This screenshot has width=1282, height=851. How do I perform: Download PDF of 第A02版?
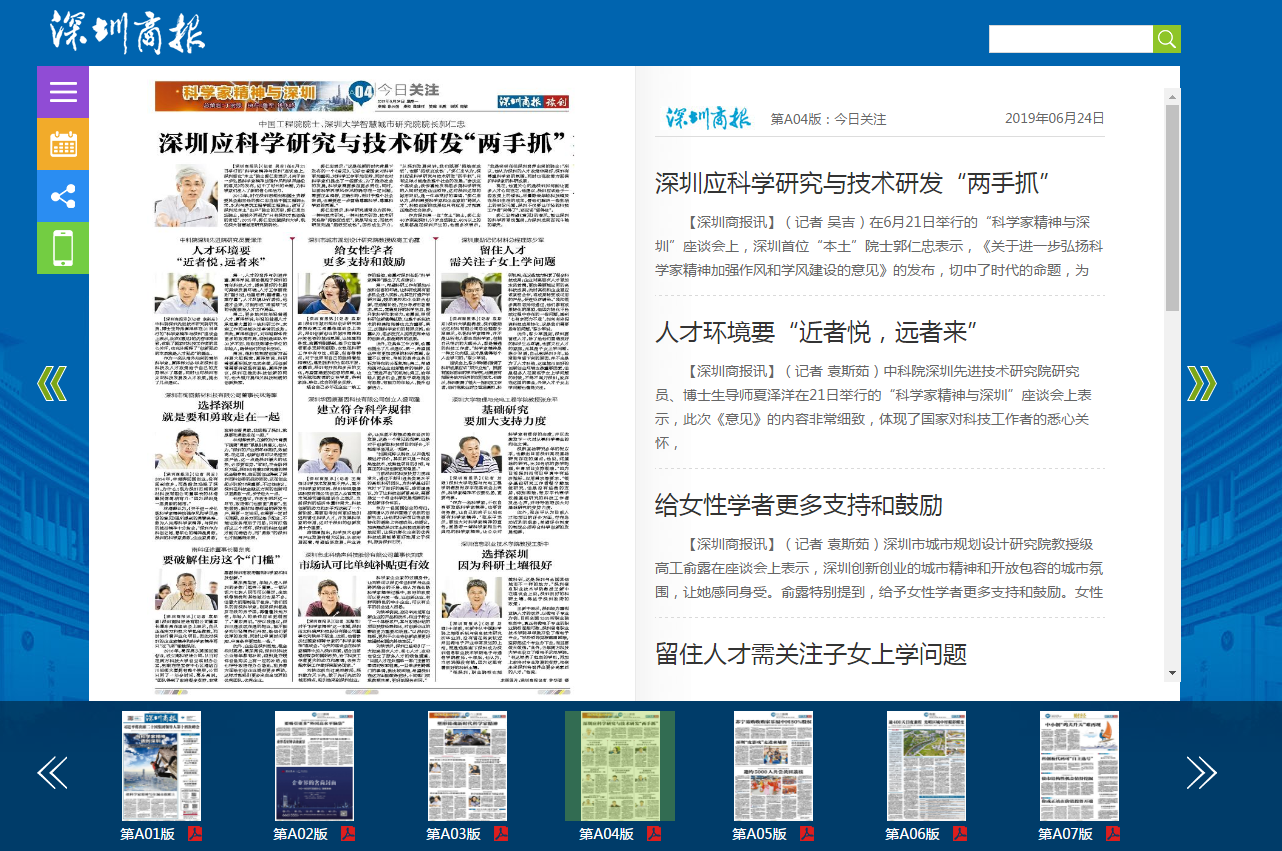[x=348, y=834]
